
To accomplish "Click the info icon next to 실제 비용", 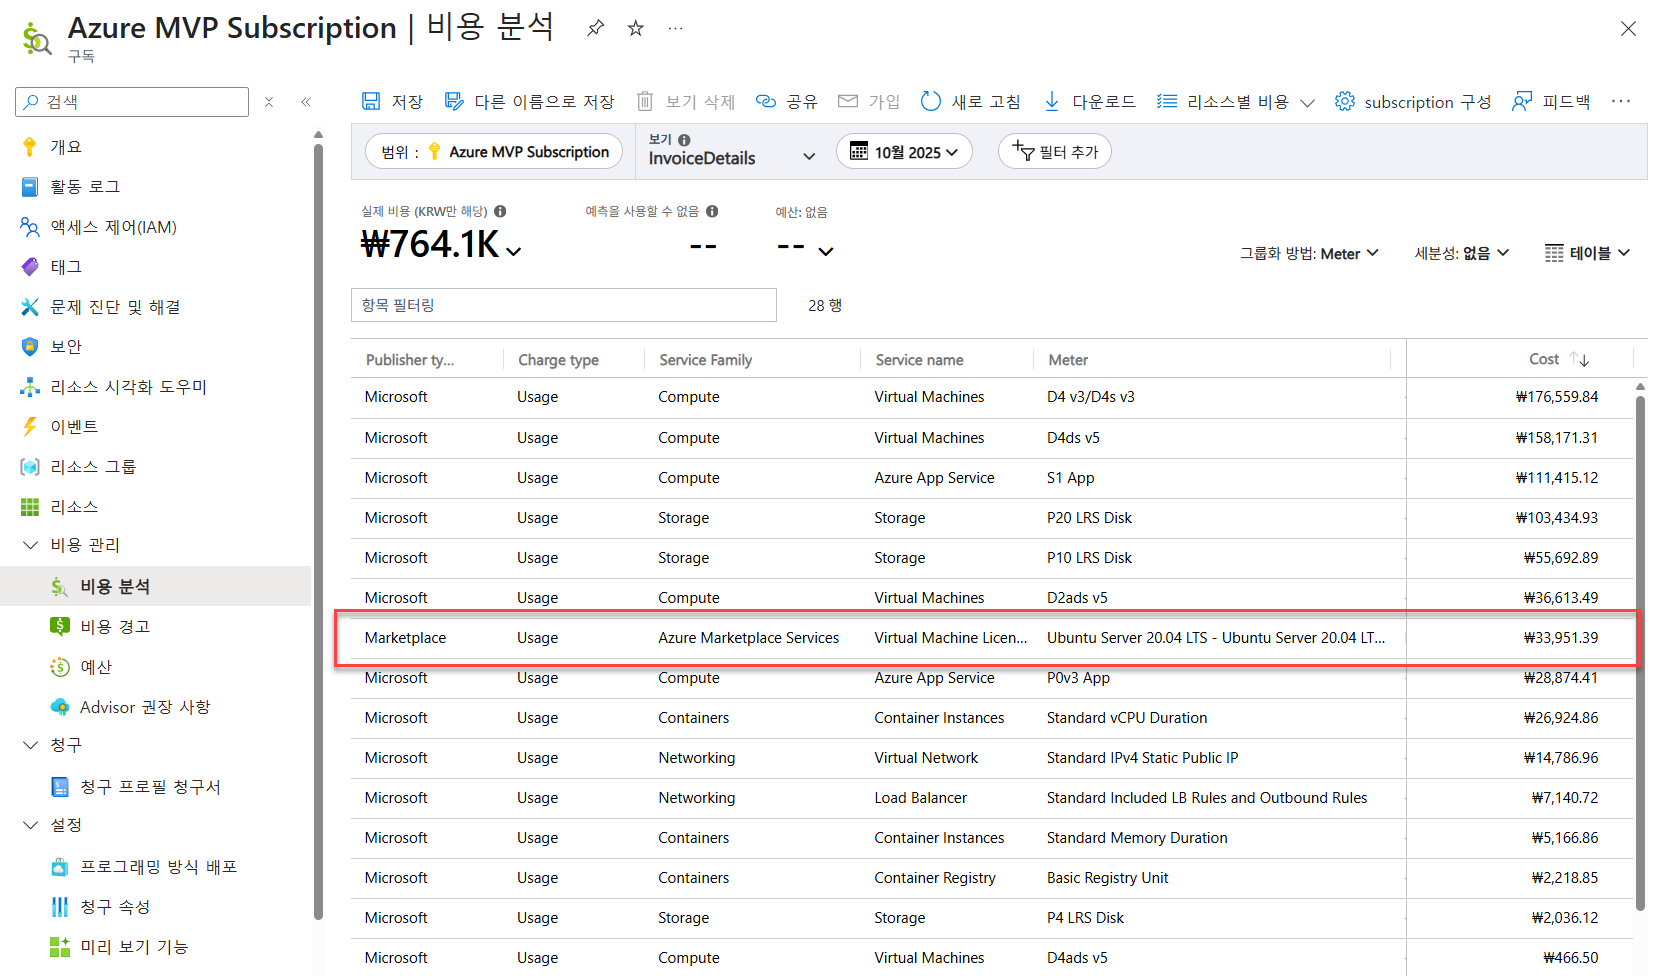I will [x=500, y=211].
